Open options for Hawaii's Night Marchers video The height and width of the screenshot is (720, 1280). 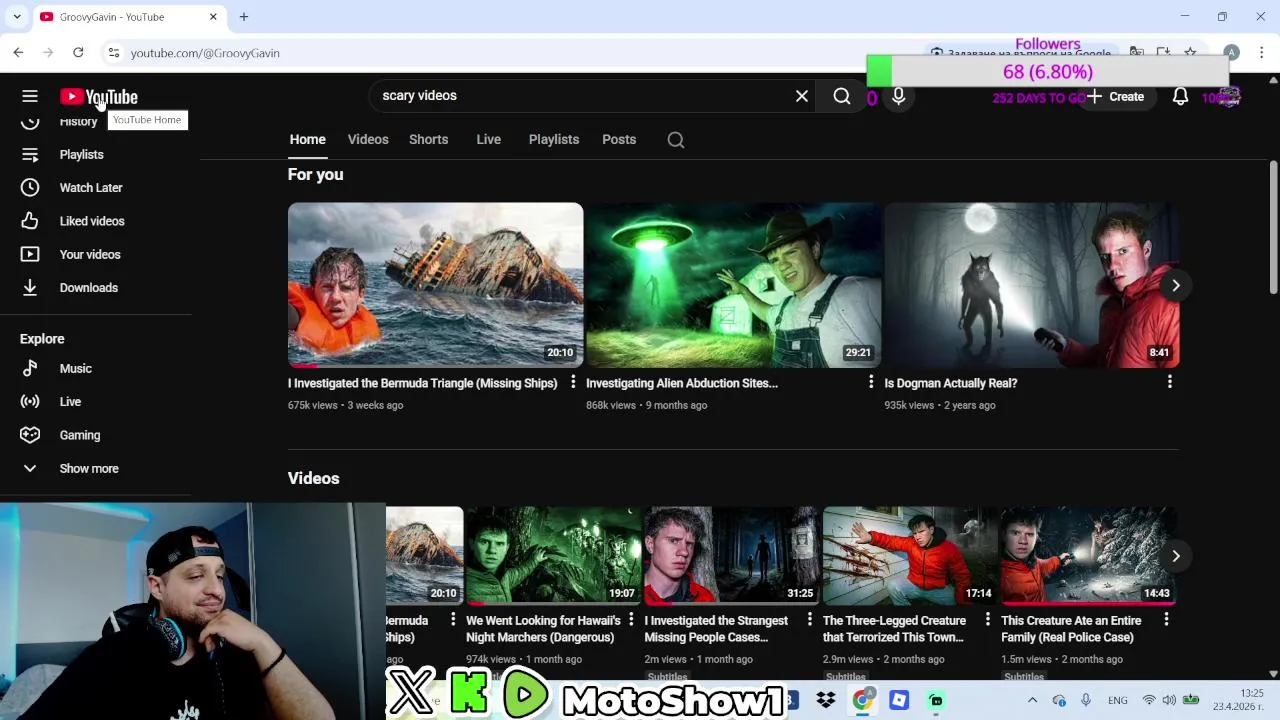[x=631, y=620]
